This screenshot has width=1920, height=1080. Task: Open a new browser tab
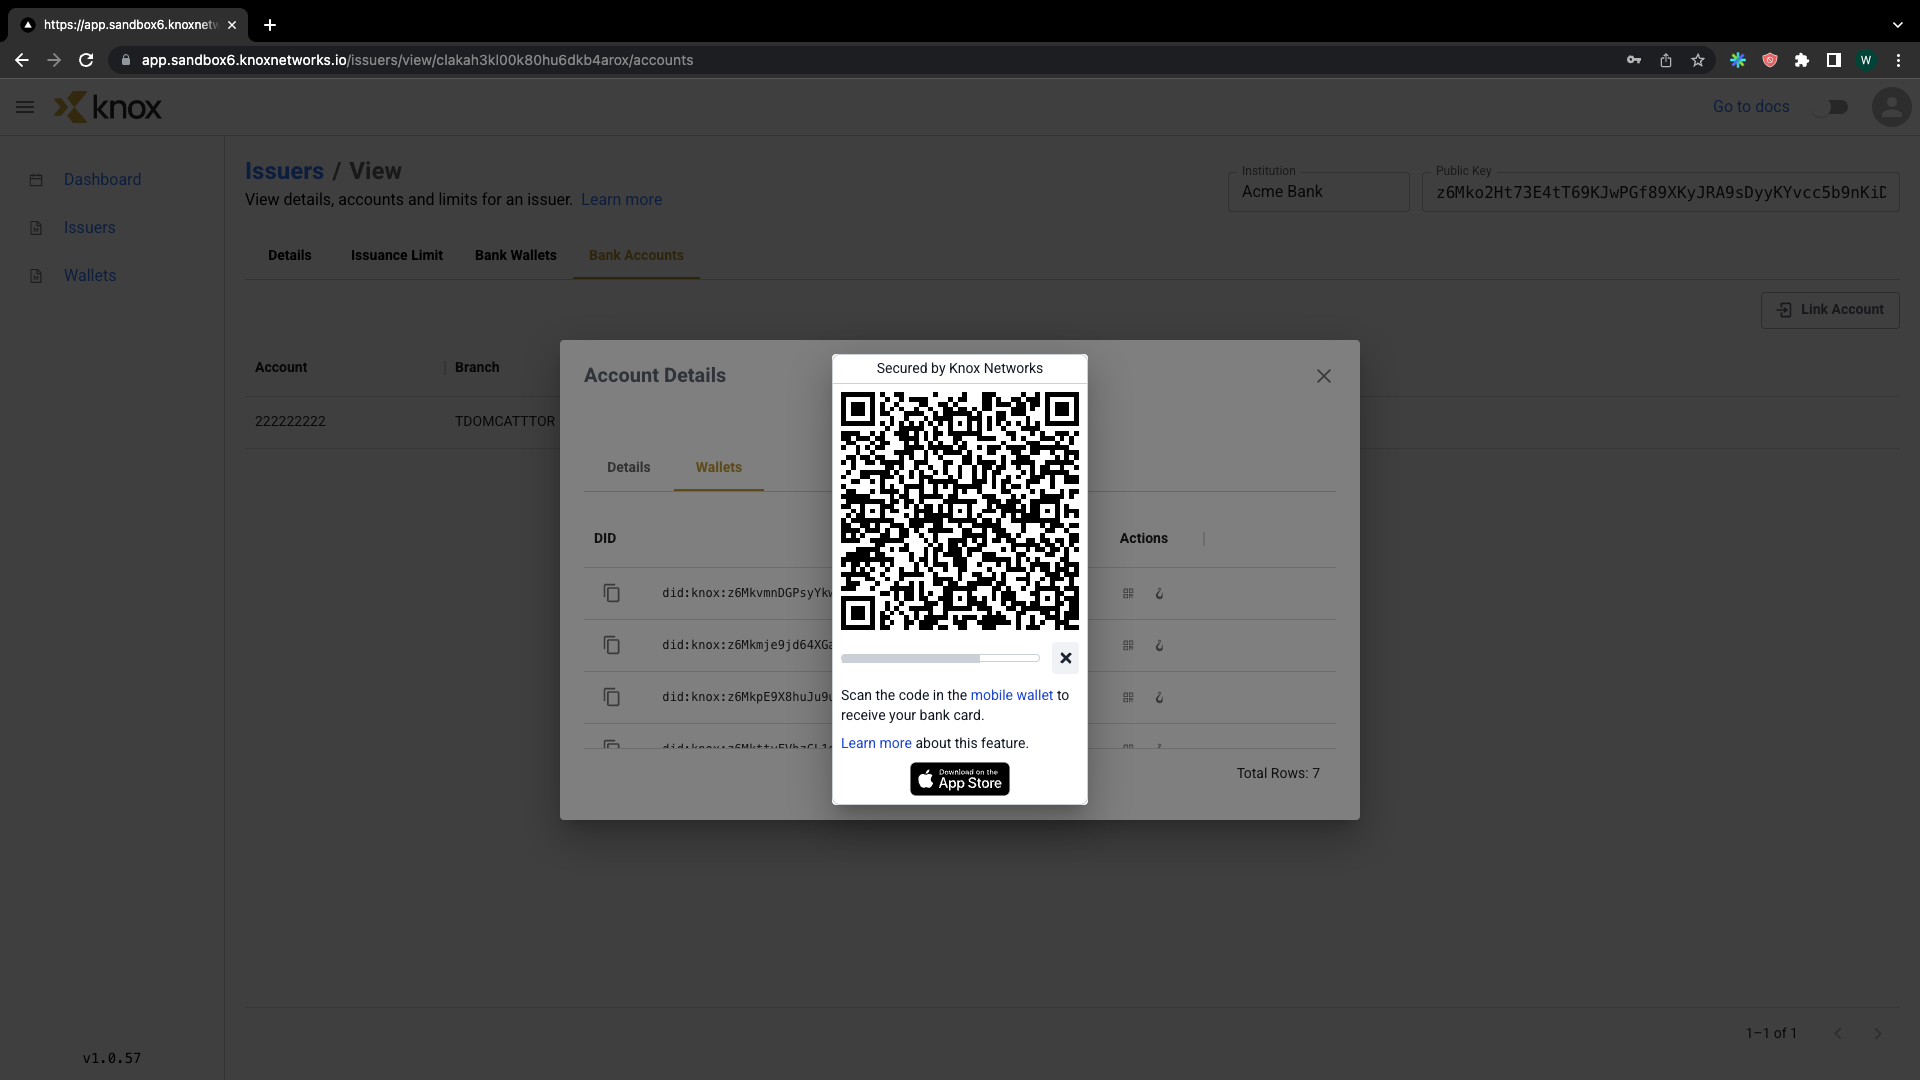click(270, 25)
